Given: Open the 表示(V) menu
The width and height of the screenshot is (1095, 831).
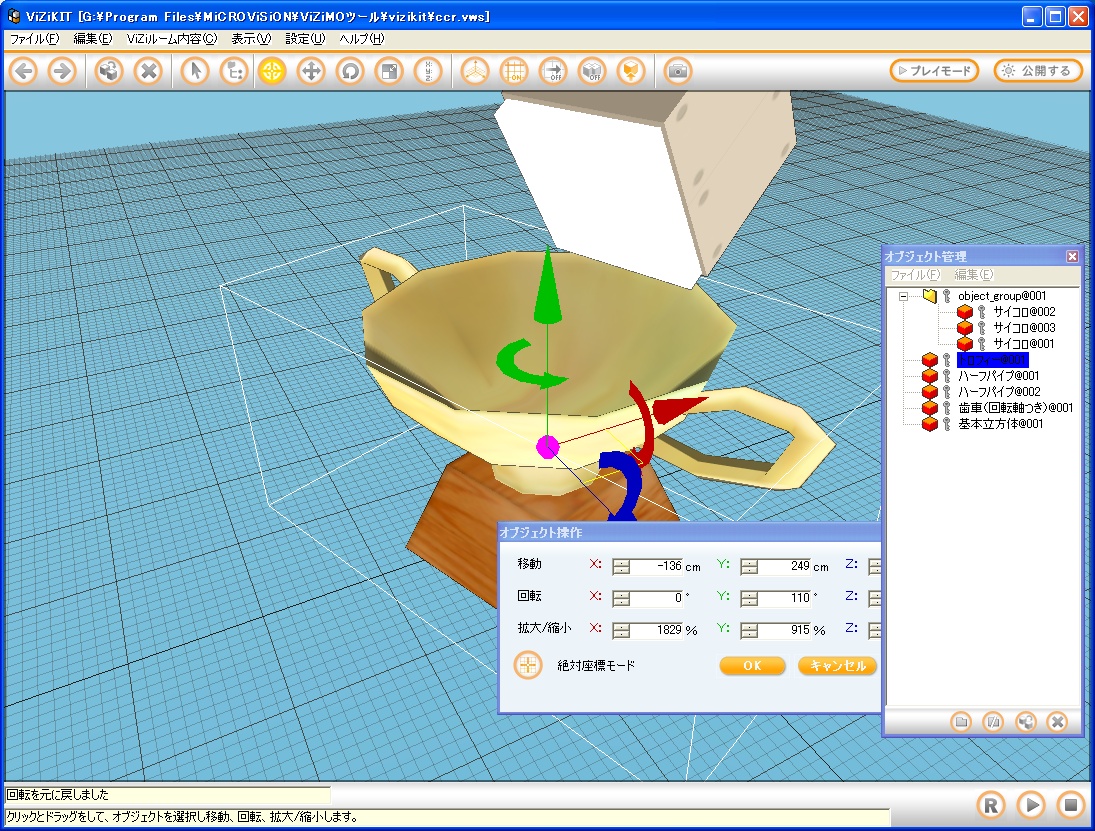Looking at the screenshot, I should point(250,39).
